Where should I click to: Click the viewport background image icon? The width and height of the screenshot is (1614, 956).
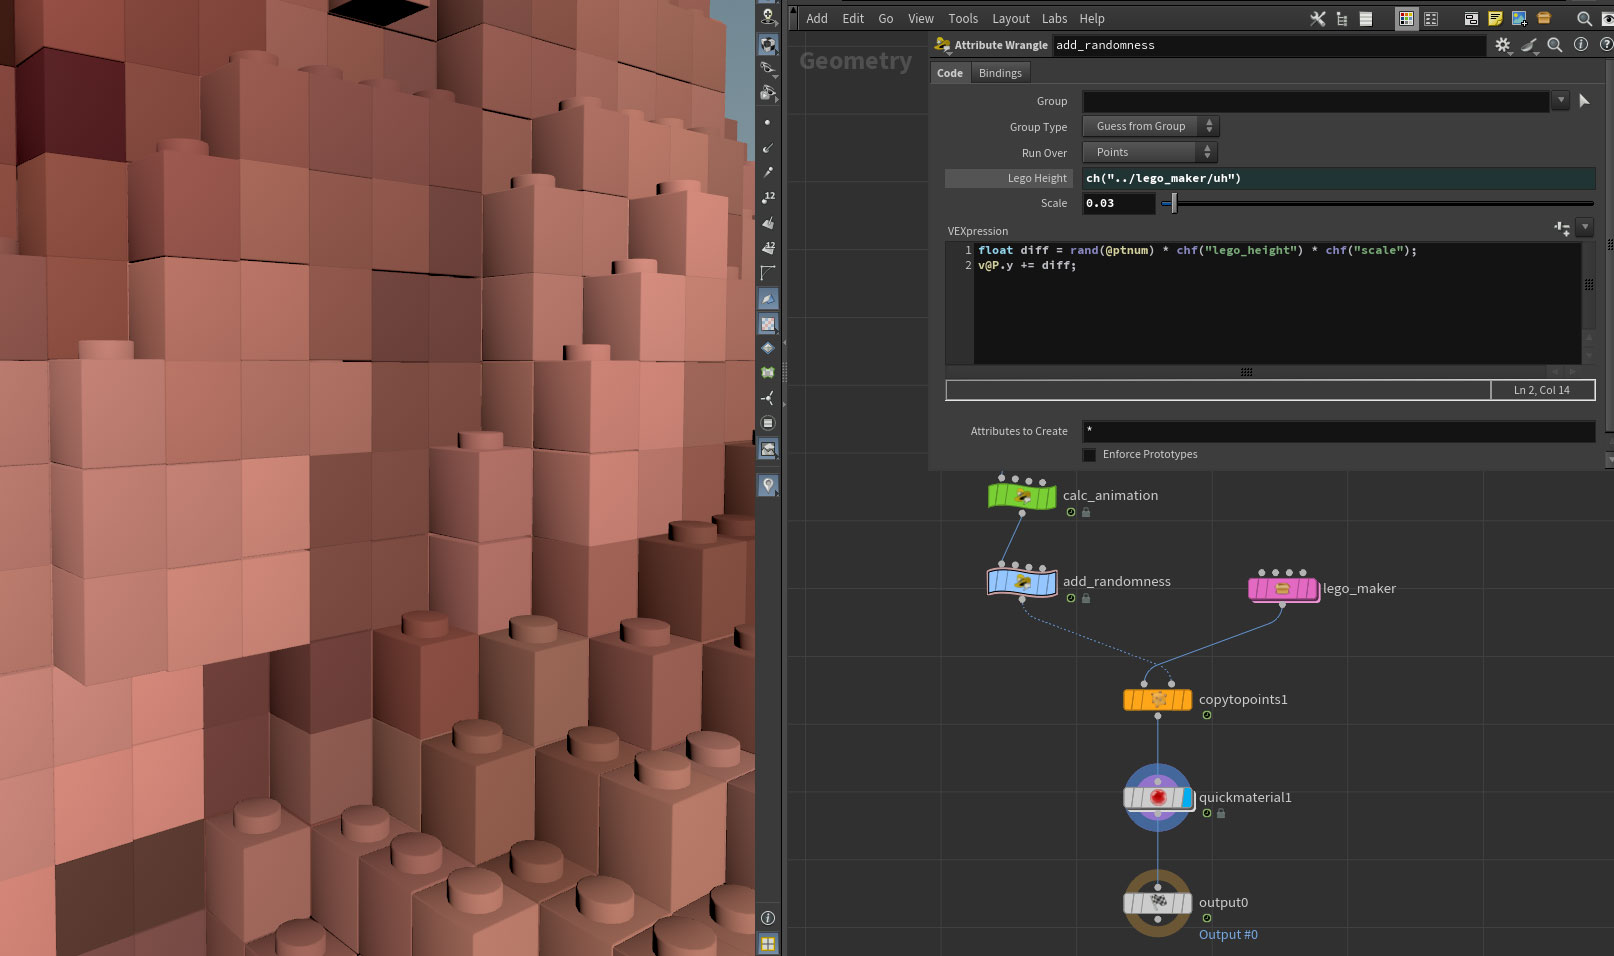tap(768, 449)
